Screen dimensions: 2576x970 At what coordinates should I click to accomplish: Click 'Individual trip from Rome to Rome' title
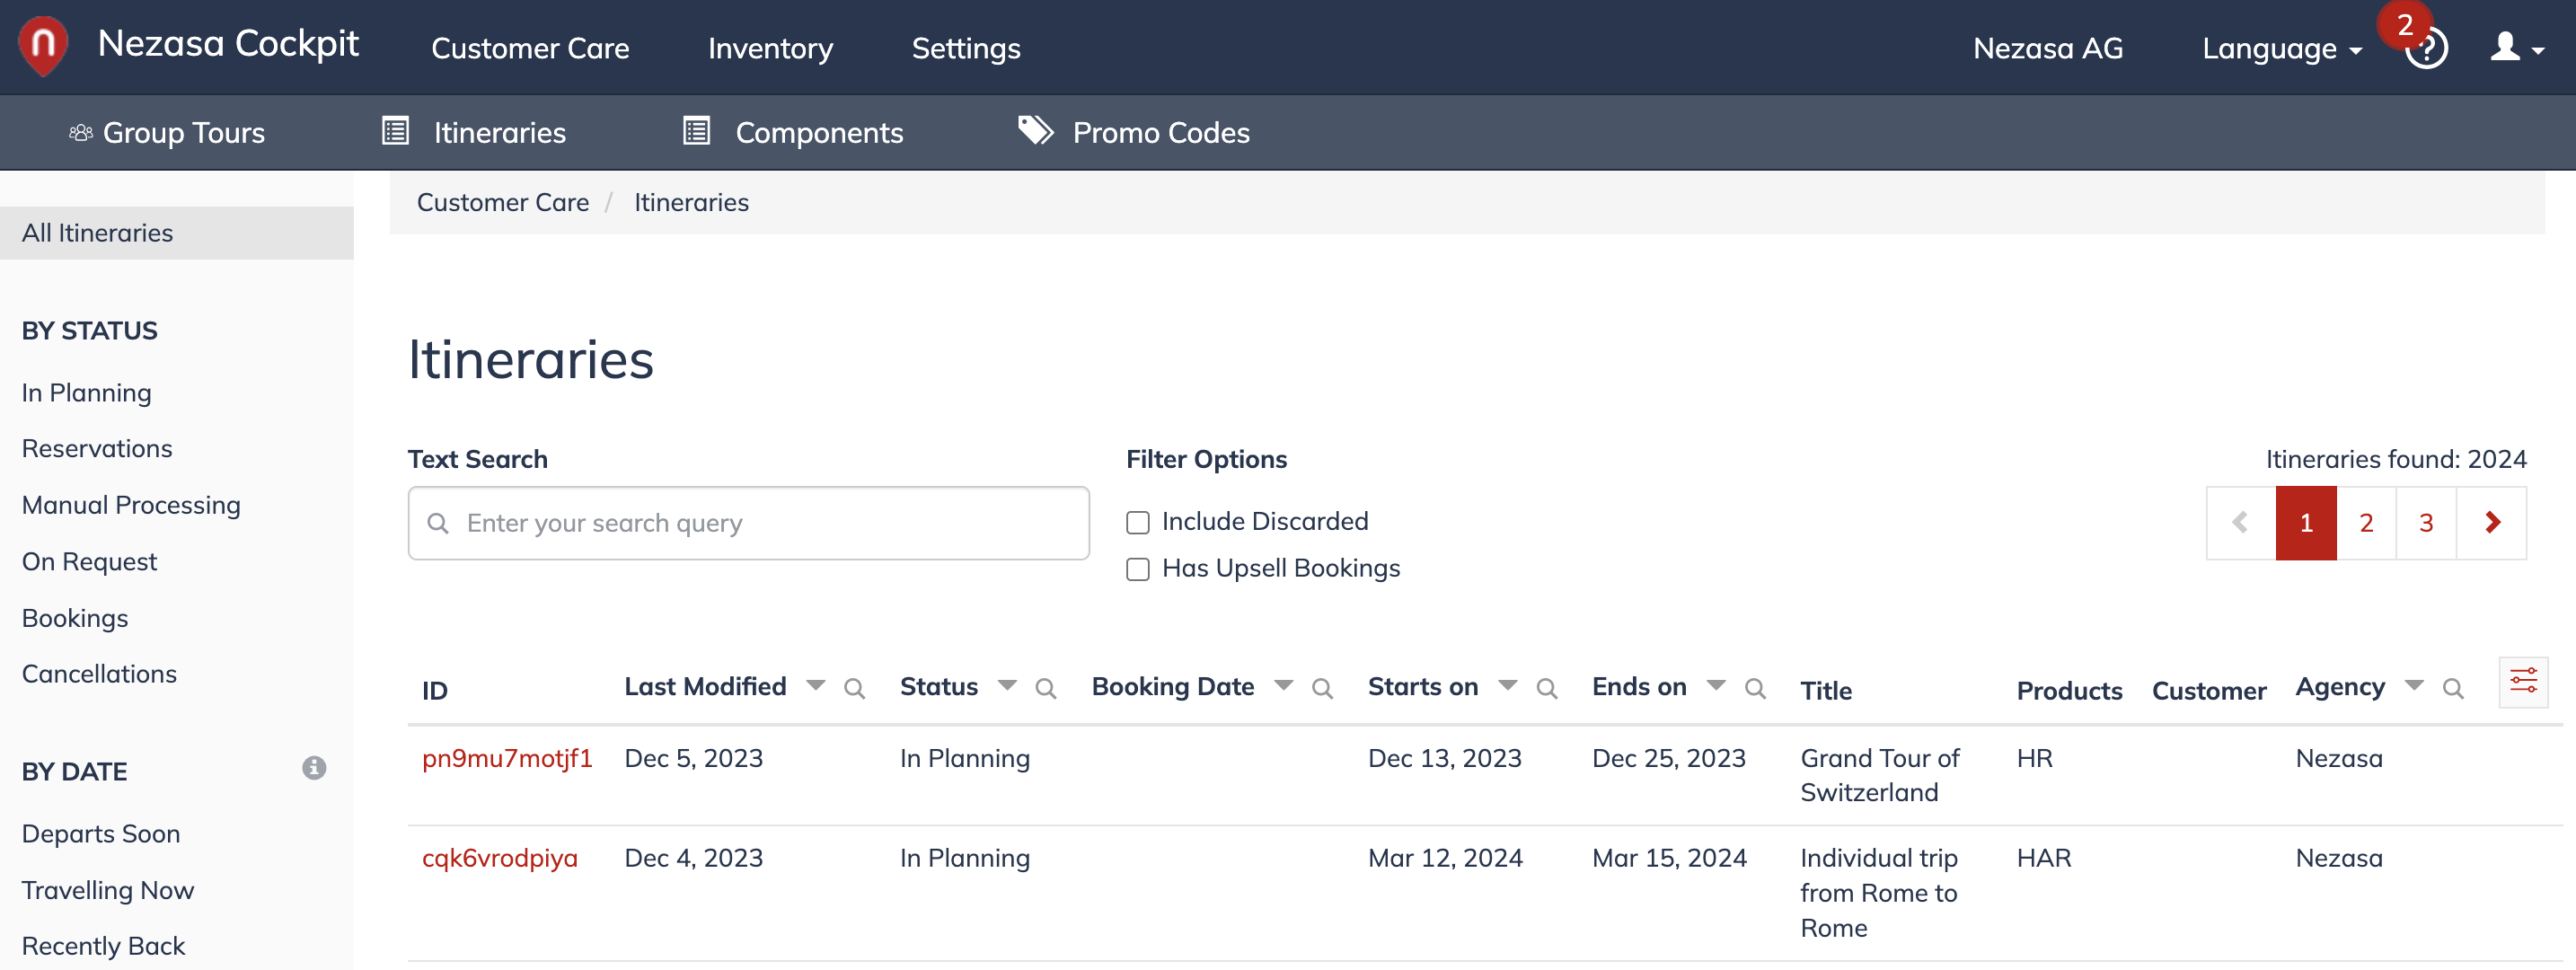pos(1879,893)
